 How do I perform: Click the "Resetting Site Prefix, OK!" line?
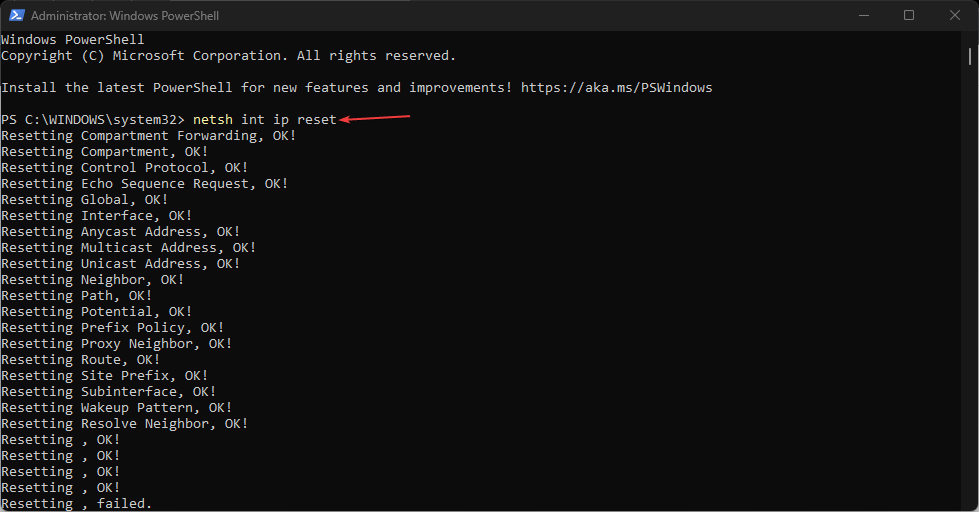point(105,376)
